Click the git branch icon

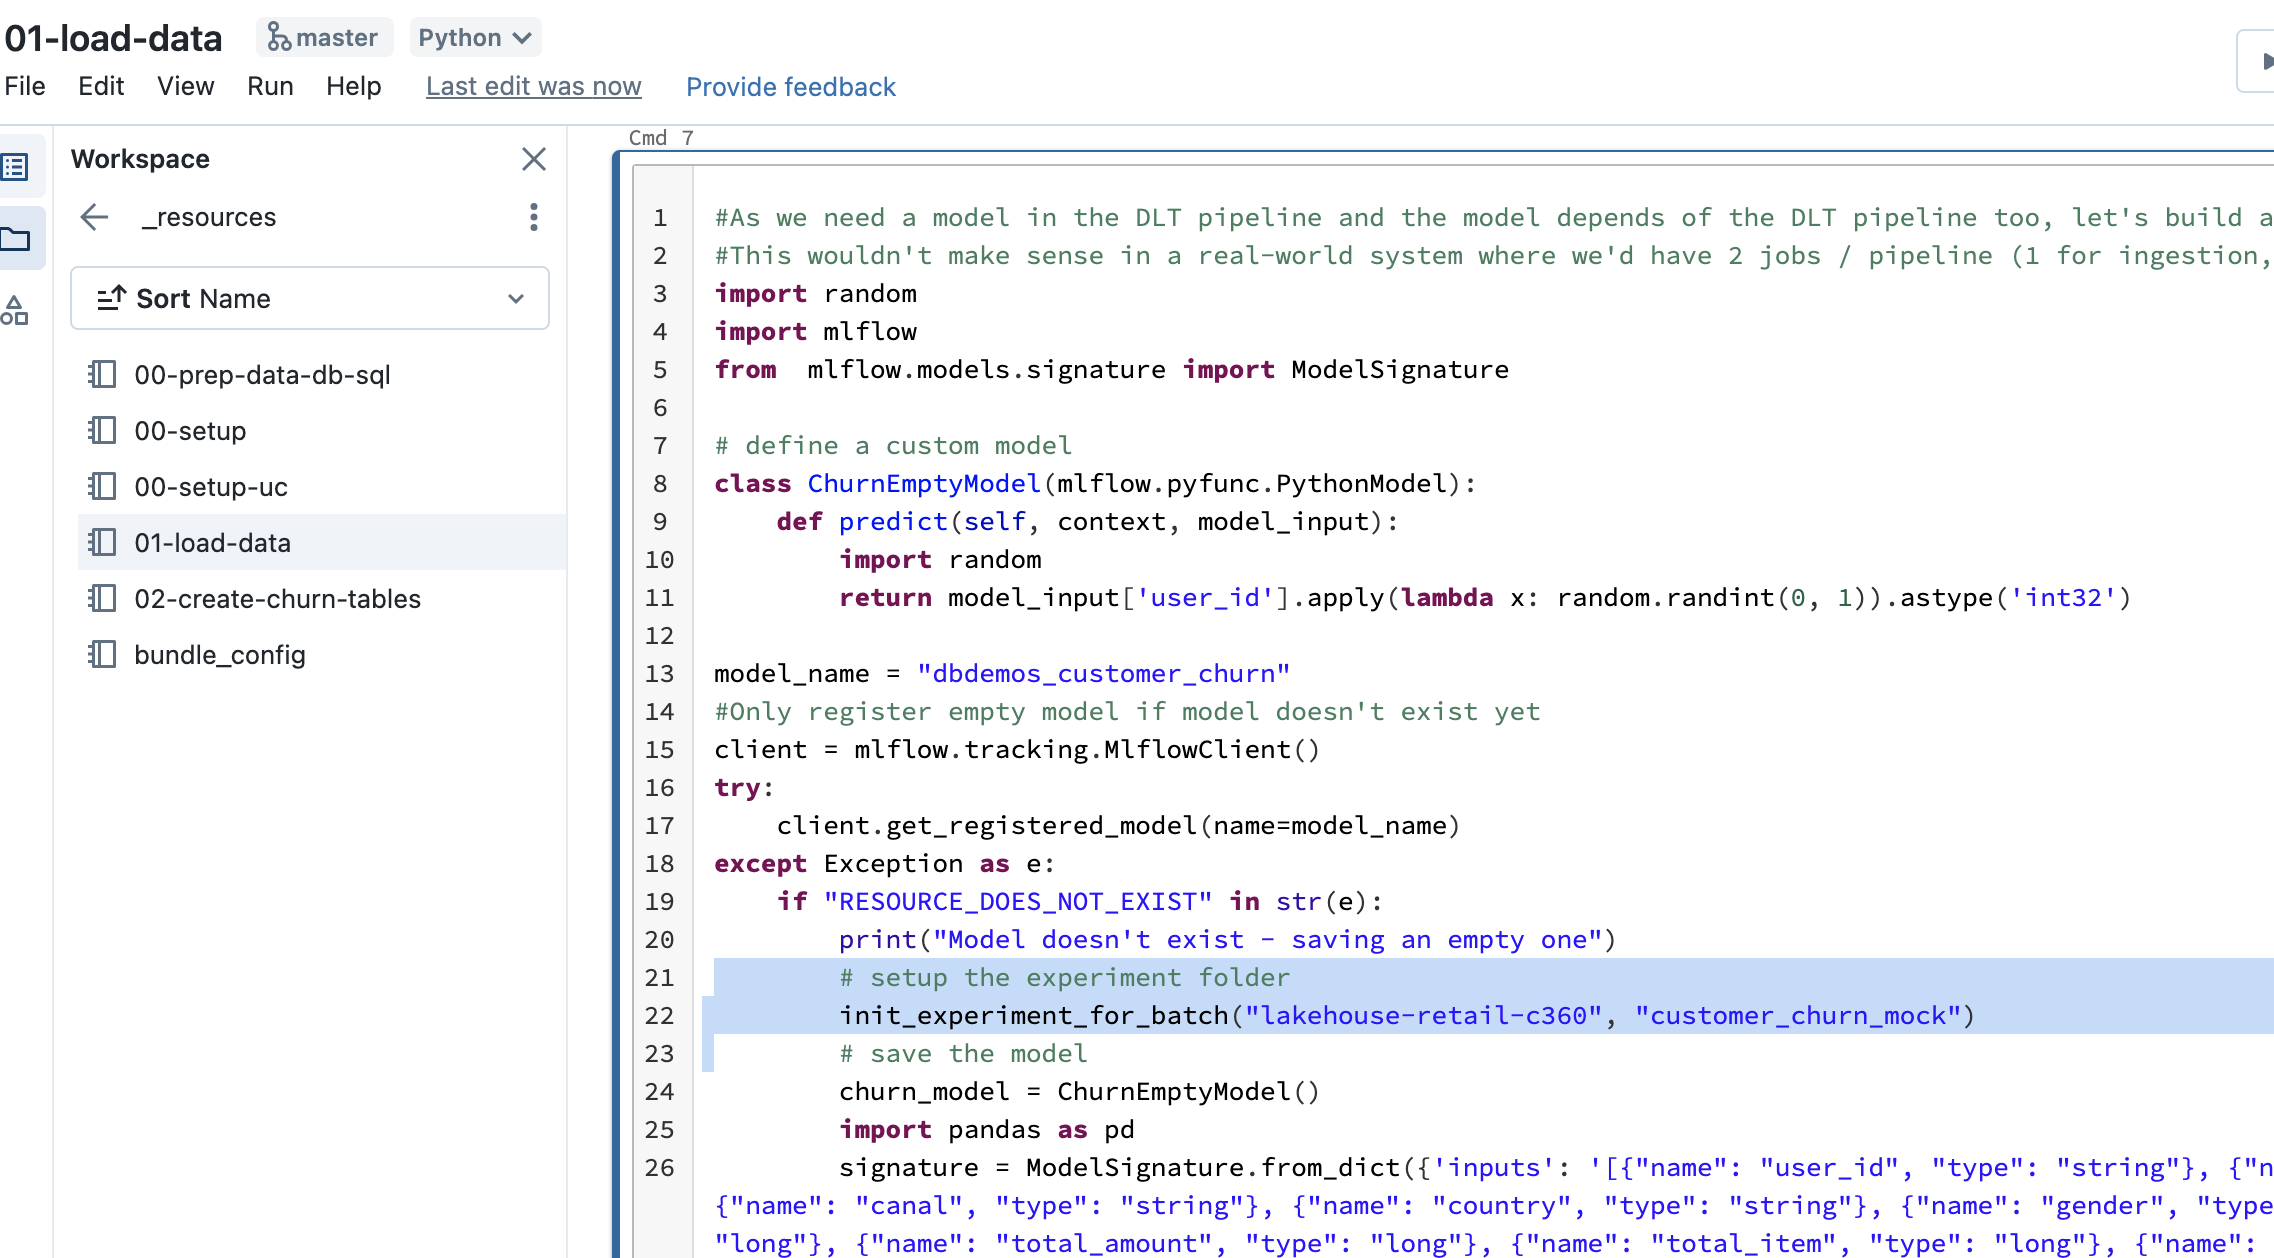click(x=279, y=38)
